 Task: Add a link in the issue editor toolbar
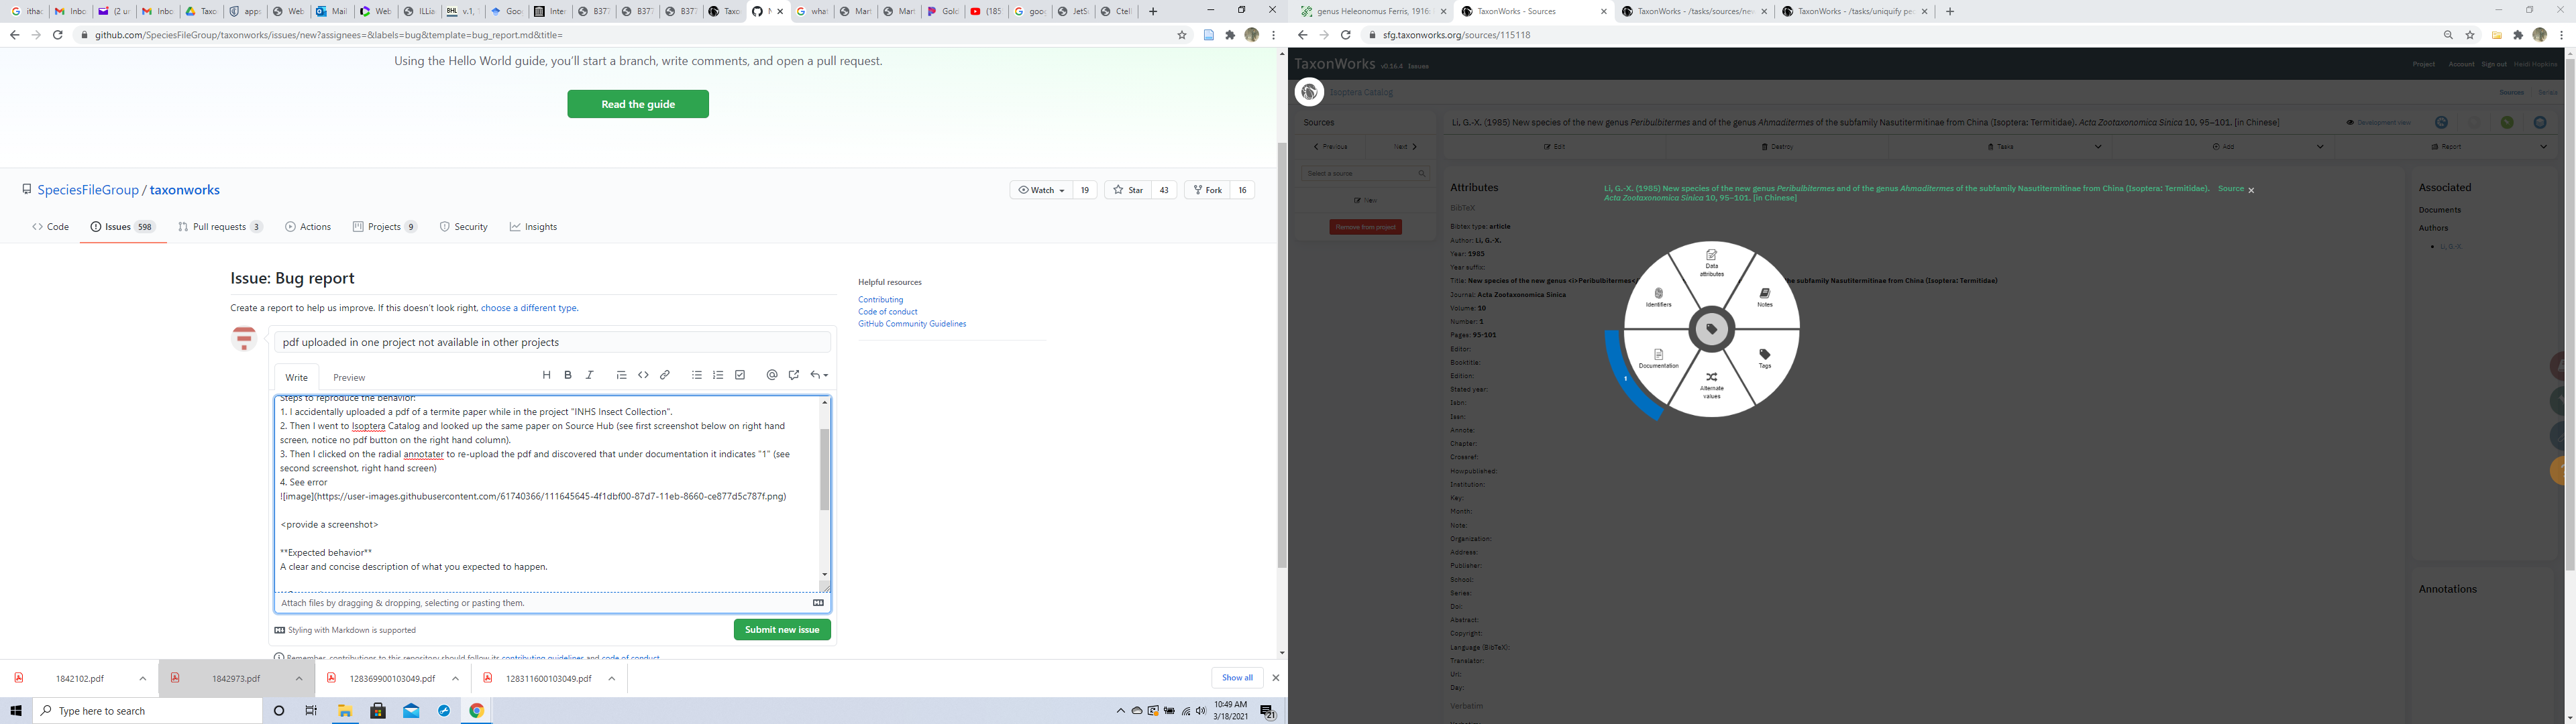click(x=664, y=375)
